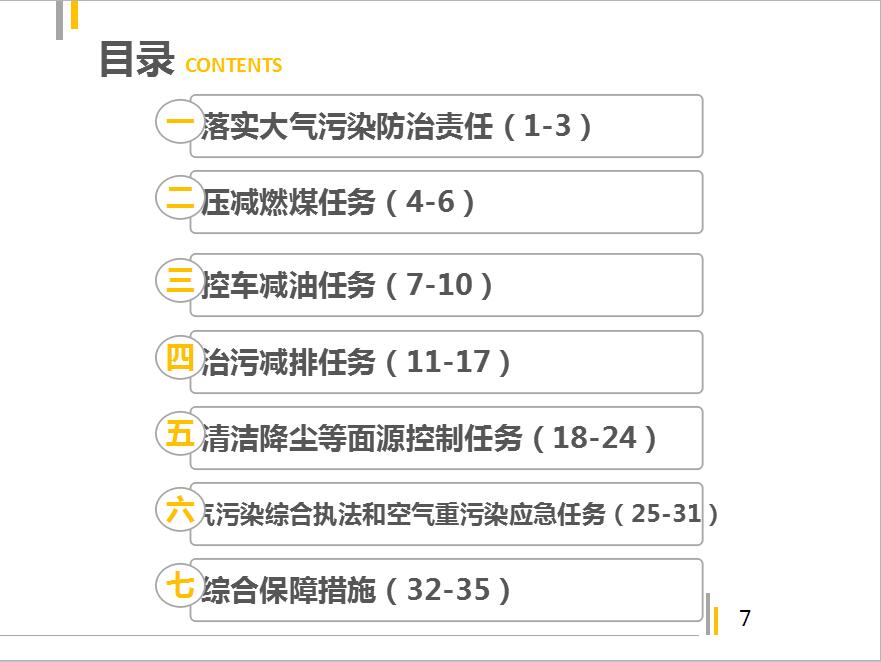The width and height of the screenshot is (881, 662).
Task: Click the circled 六 number badge
Action: [x=180, y=510]
